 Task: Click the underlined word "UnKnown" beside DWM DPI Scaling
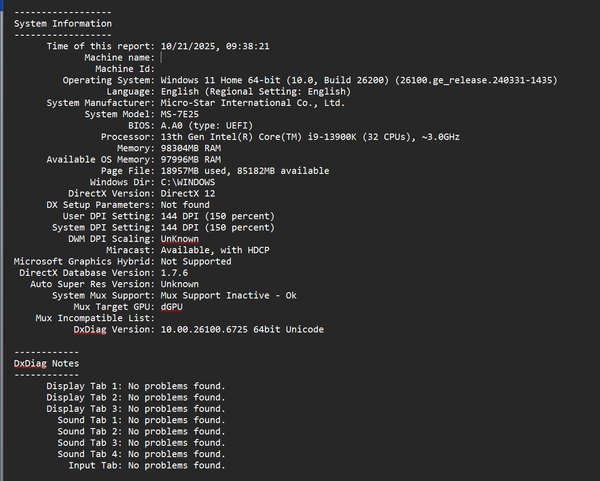pyautogui.click(x=180, y=239)
